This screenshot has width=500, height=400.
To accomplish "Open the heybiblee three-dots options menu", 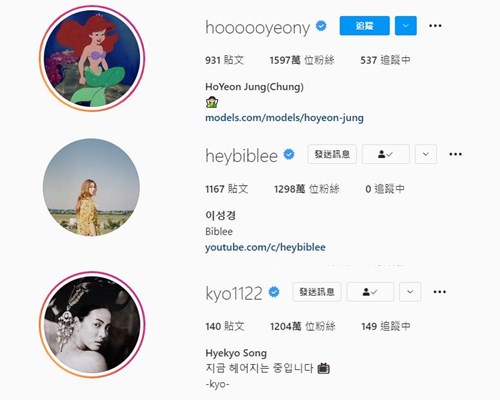I will point(455,154).
